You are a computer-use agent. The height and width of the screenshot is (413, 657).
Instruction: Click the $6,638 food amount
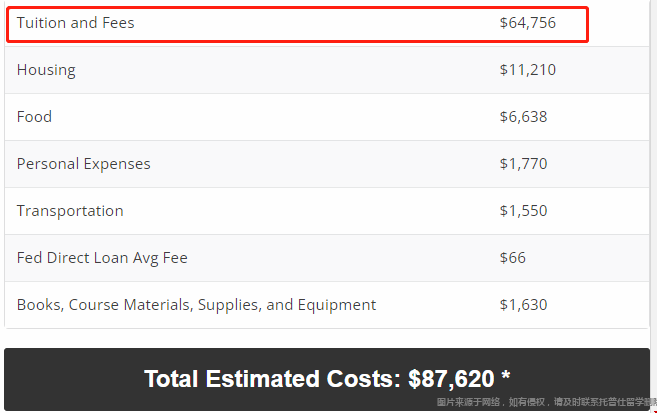[x=523, y=116]
